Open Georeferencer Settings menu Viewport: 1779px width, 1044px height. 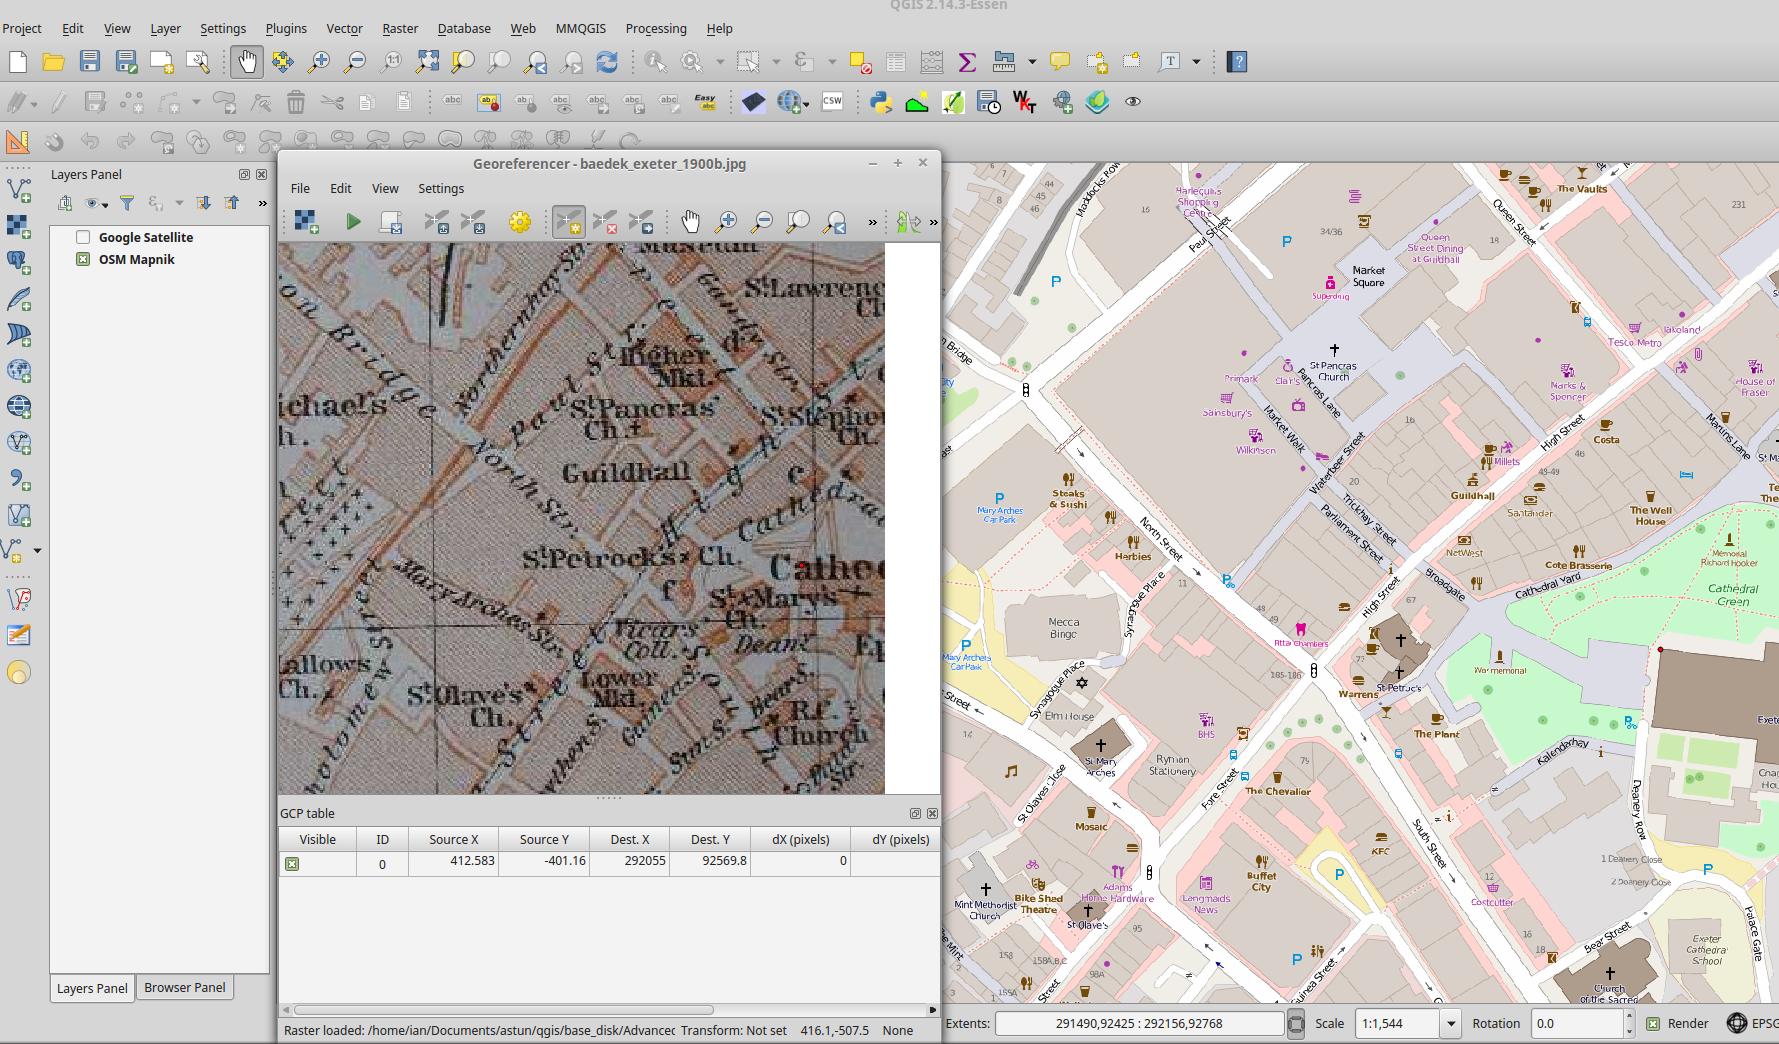click(x=441, y=188)
